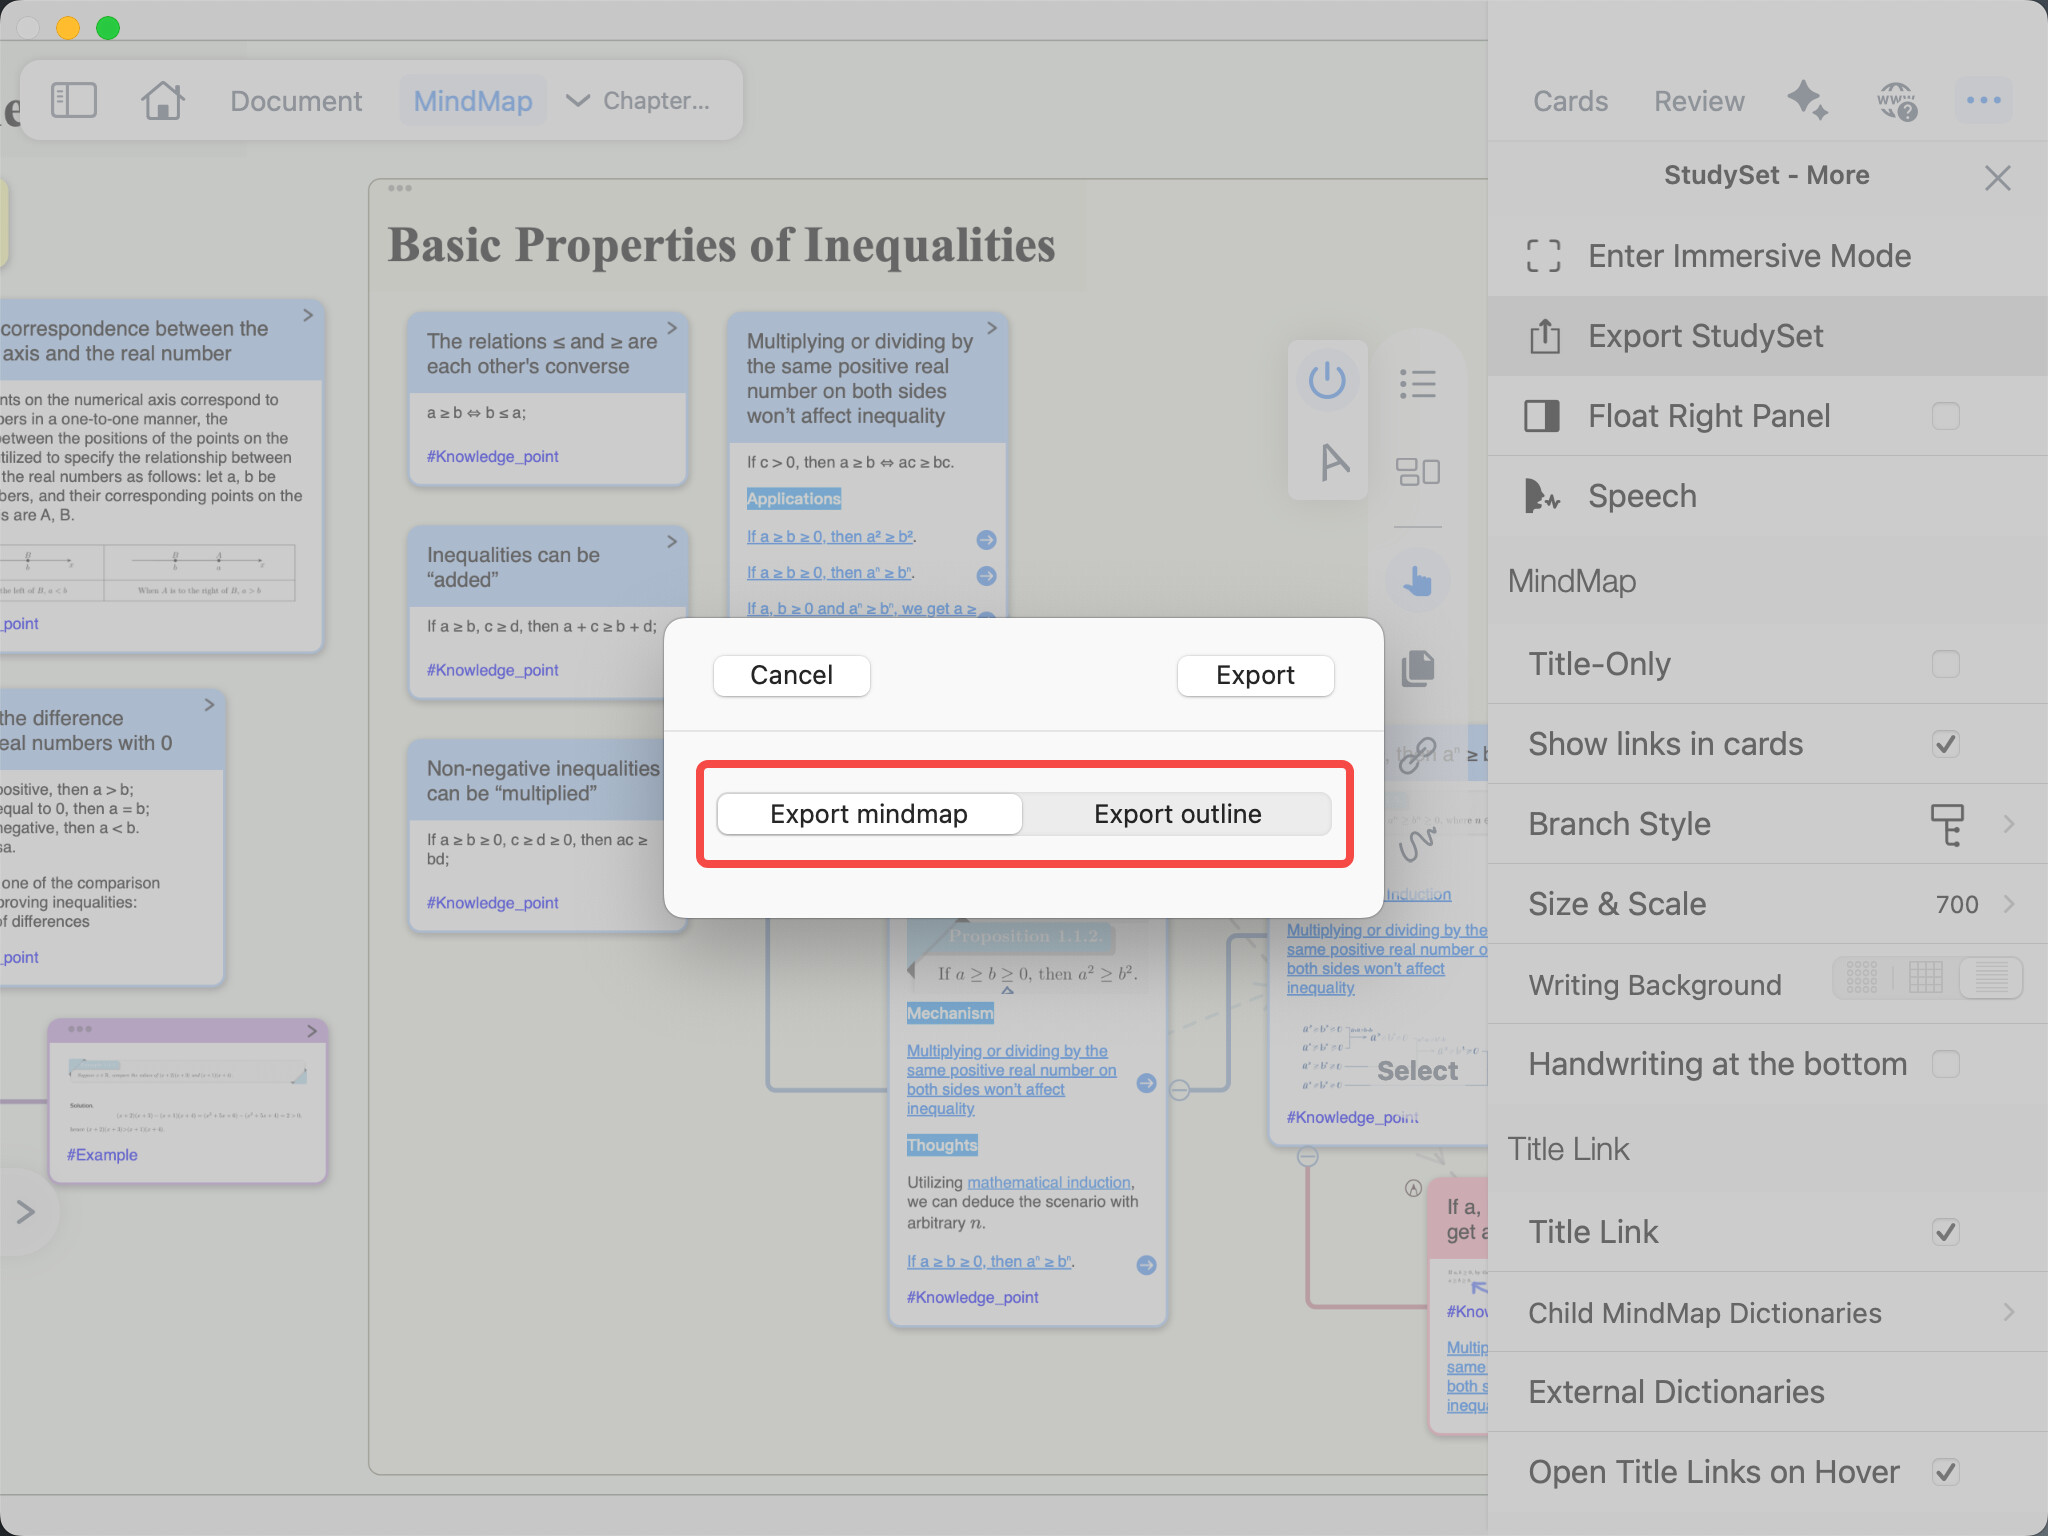This screenshot has width=2048, height=1536.
Task: Tick the Title-Only checkbox
Action: pos(1945,664)
